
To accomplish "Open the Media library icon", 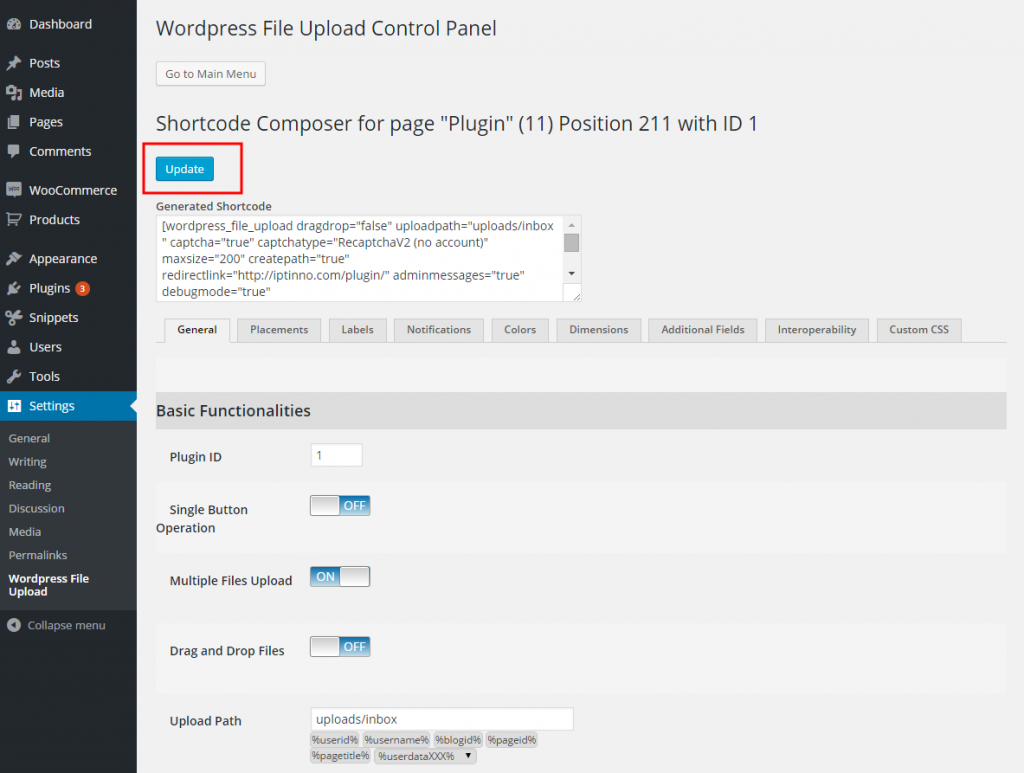I will (15, 92).
